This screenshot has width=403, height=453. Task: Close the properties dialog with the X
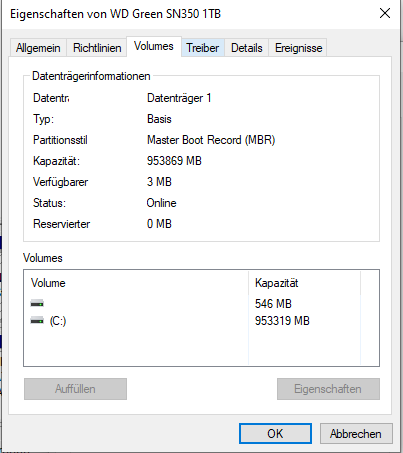[385, 14]
